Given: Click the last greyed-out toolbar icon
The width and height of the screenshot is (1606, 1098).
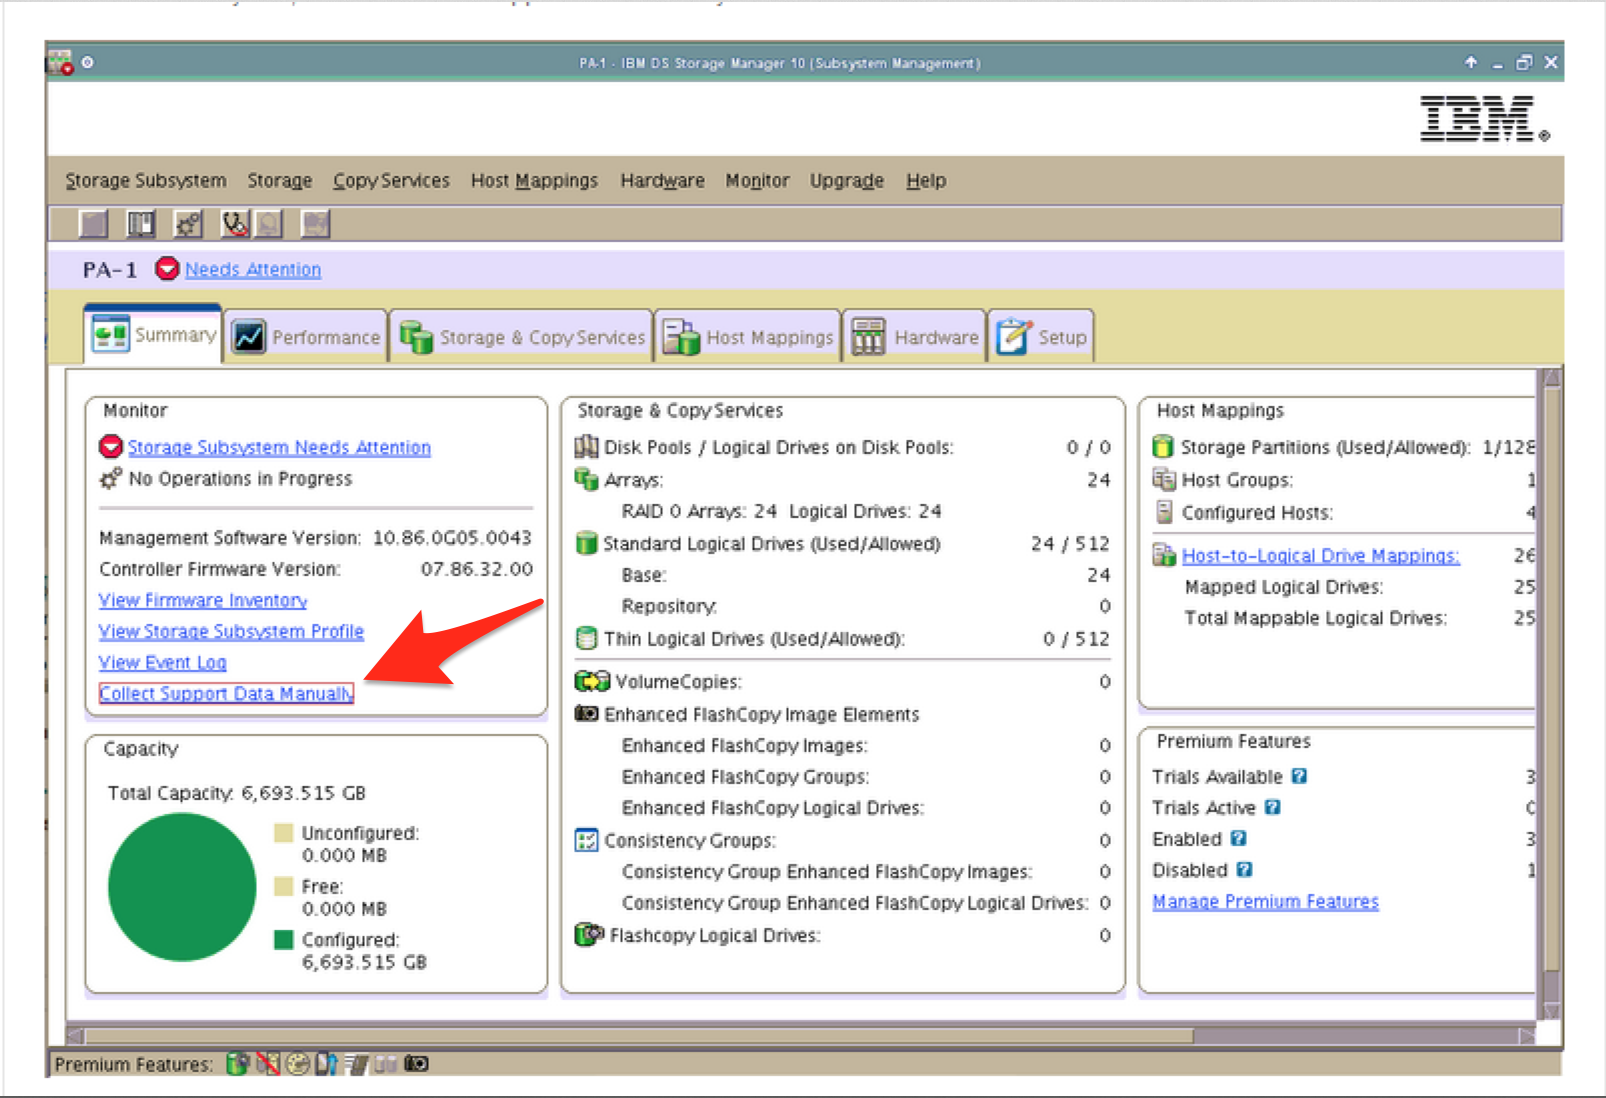Looking at the screenshot, I should point(316,224).
